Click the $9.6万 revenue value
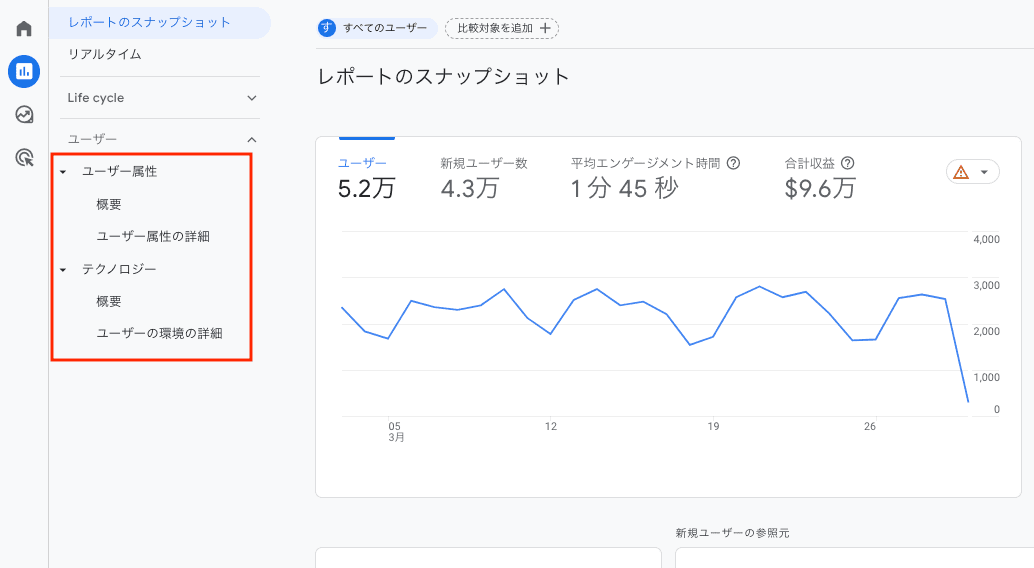 [x=820, y=189]
